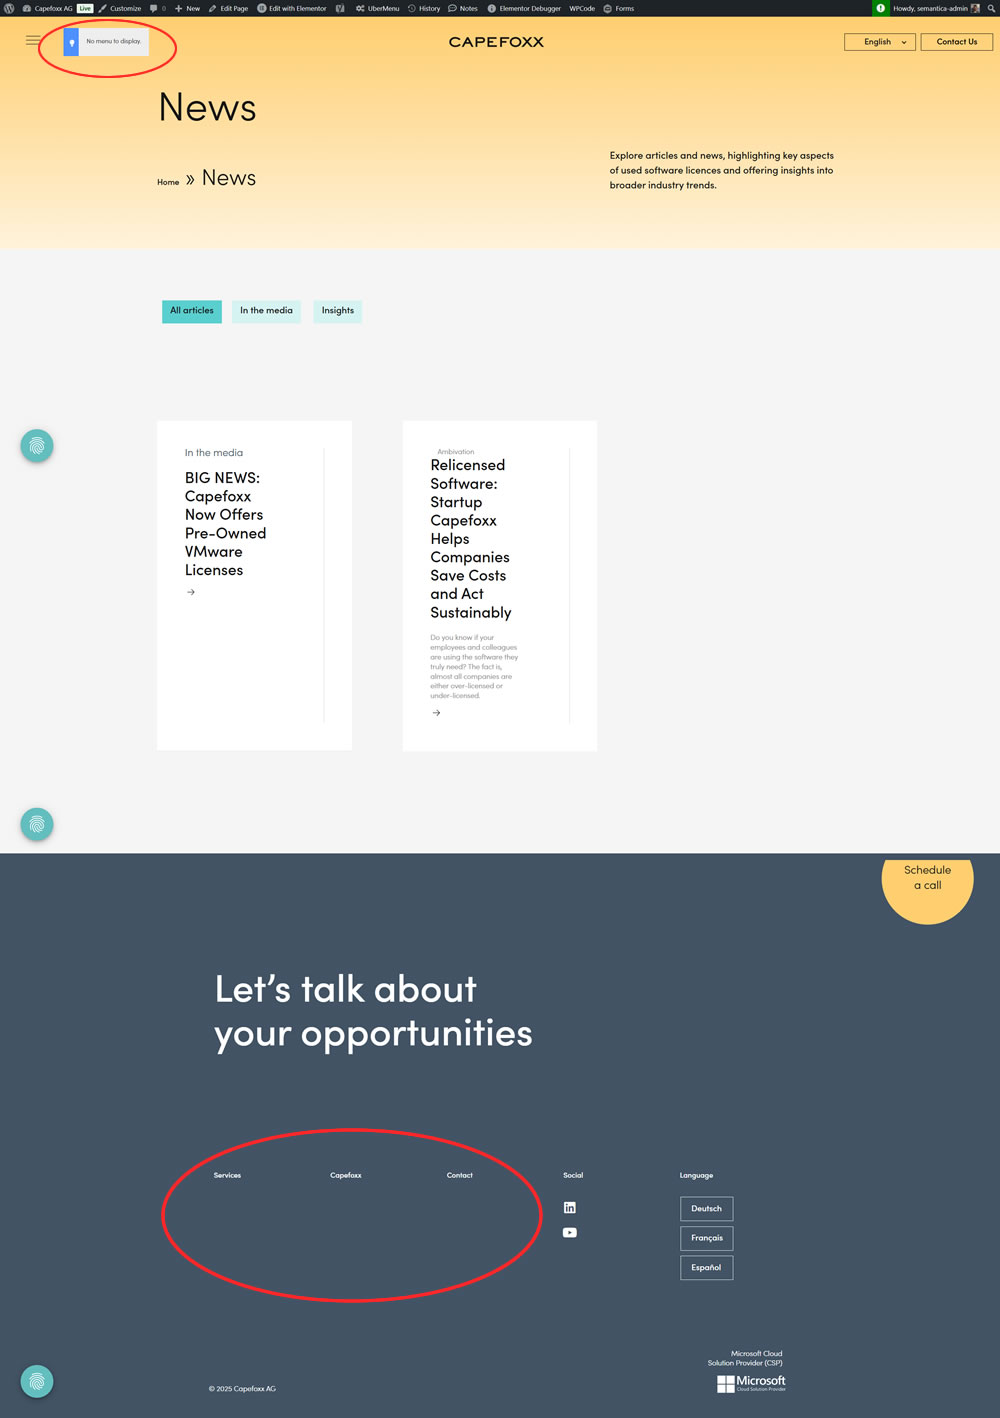The height and width of the screenshot is (1418, 1000).
Task: Select the In the media filter tab
Action: [x=266, y=311]
